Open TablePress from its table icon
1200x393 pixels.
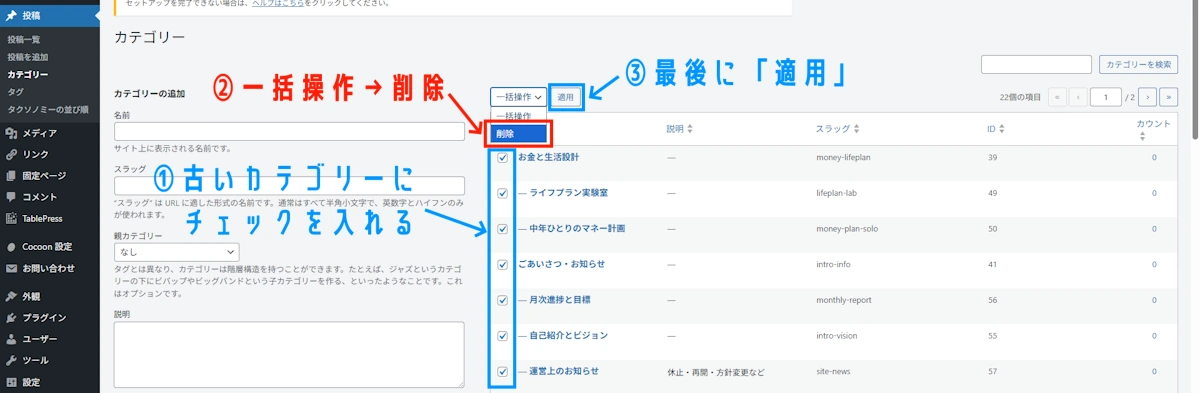point(11,218)
